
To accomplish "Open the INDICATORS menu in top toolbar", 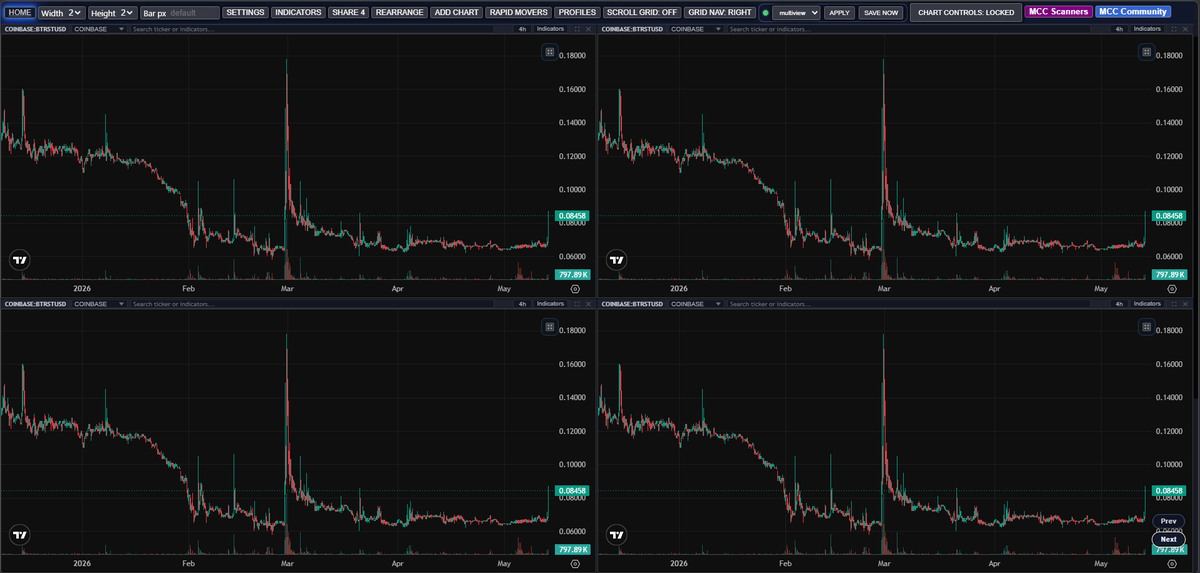I will point(298,13).
